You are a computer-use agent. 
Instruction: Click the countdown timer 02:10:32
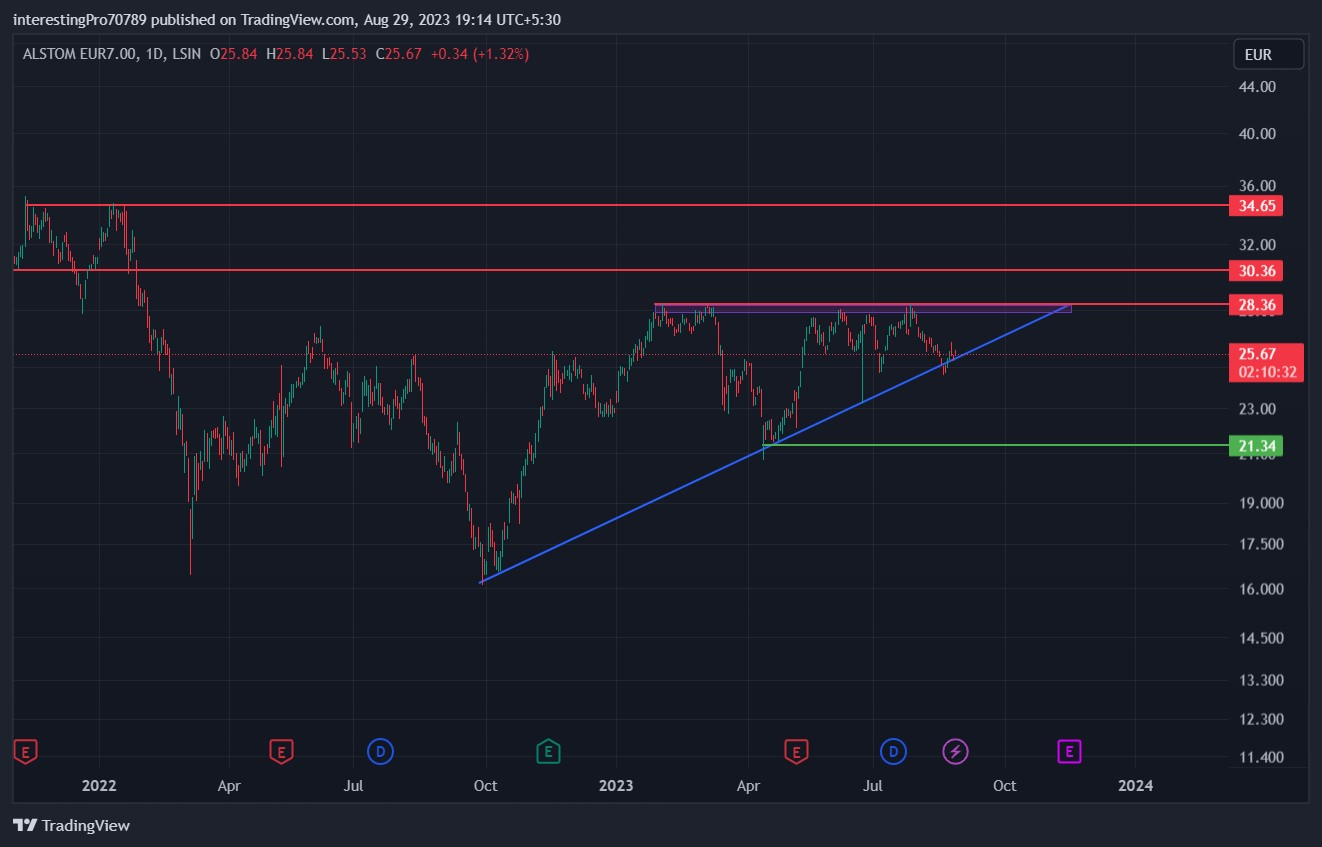(1266, 372)
